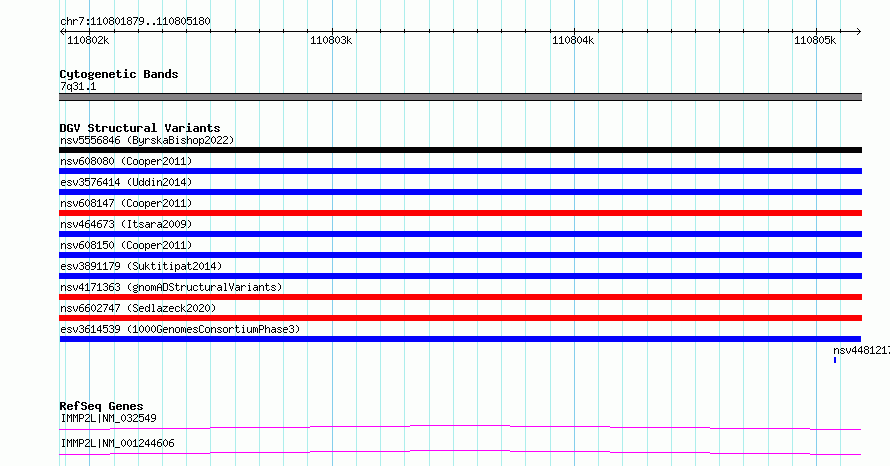
Task: Click the blue bar under esv3576414
Action: (x=460, y=192)
